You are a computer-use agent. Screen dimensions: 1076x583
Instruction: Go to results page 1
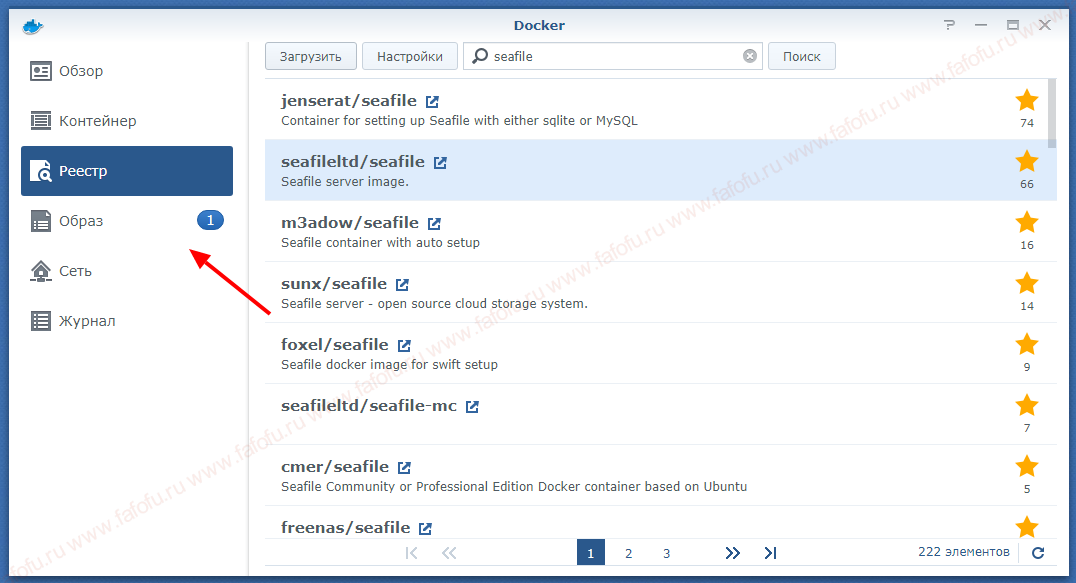[x=591, y=553]
